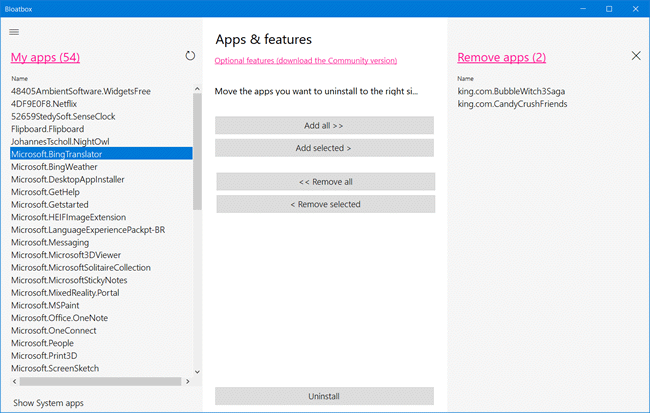Click the horizontal scrollbar left arrow

[15, 381]
